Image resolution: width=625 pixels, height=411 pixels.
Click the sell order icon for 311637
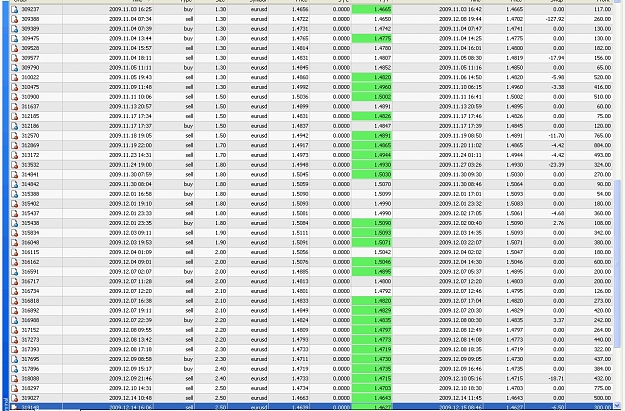(14, 106)
